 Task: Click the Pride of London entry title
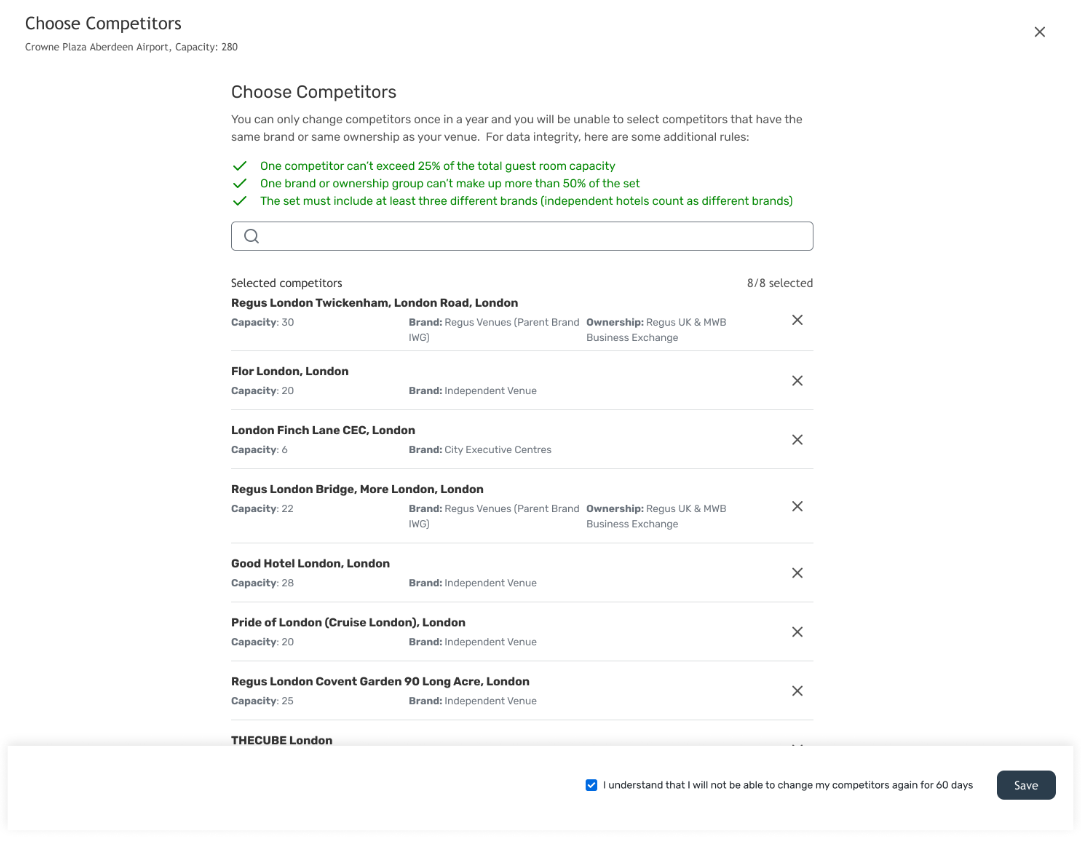[x=348, y=622]
